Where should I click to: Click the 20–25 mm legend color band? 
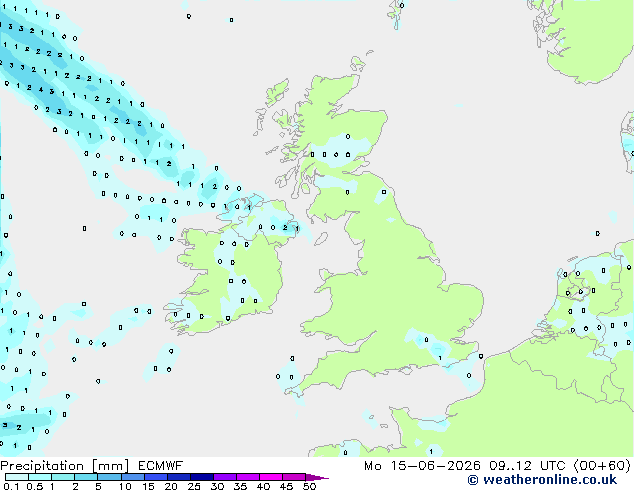179,477
